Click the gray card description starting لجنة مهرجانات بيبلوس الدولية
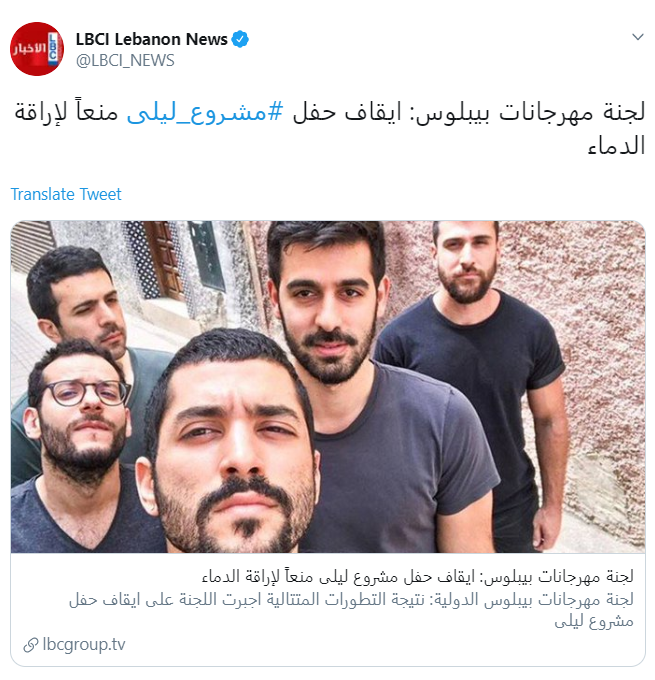 tap(351, 611)
